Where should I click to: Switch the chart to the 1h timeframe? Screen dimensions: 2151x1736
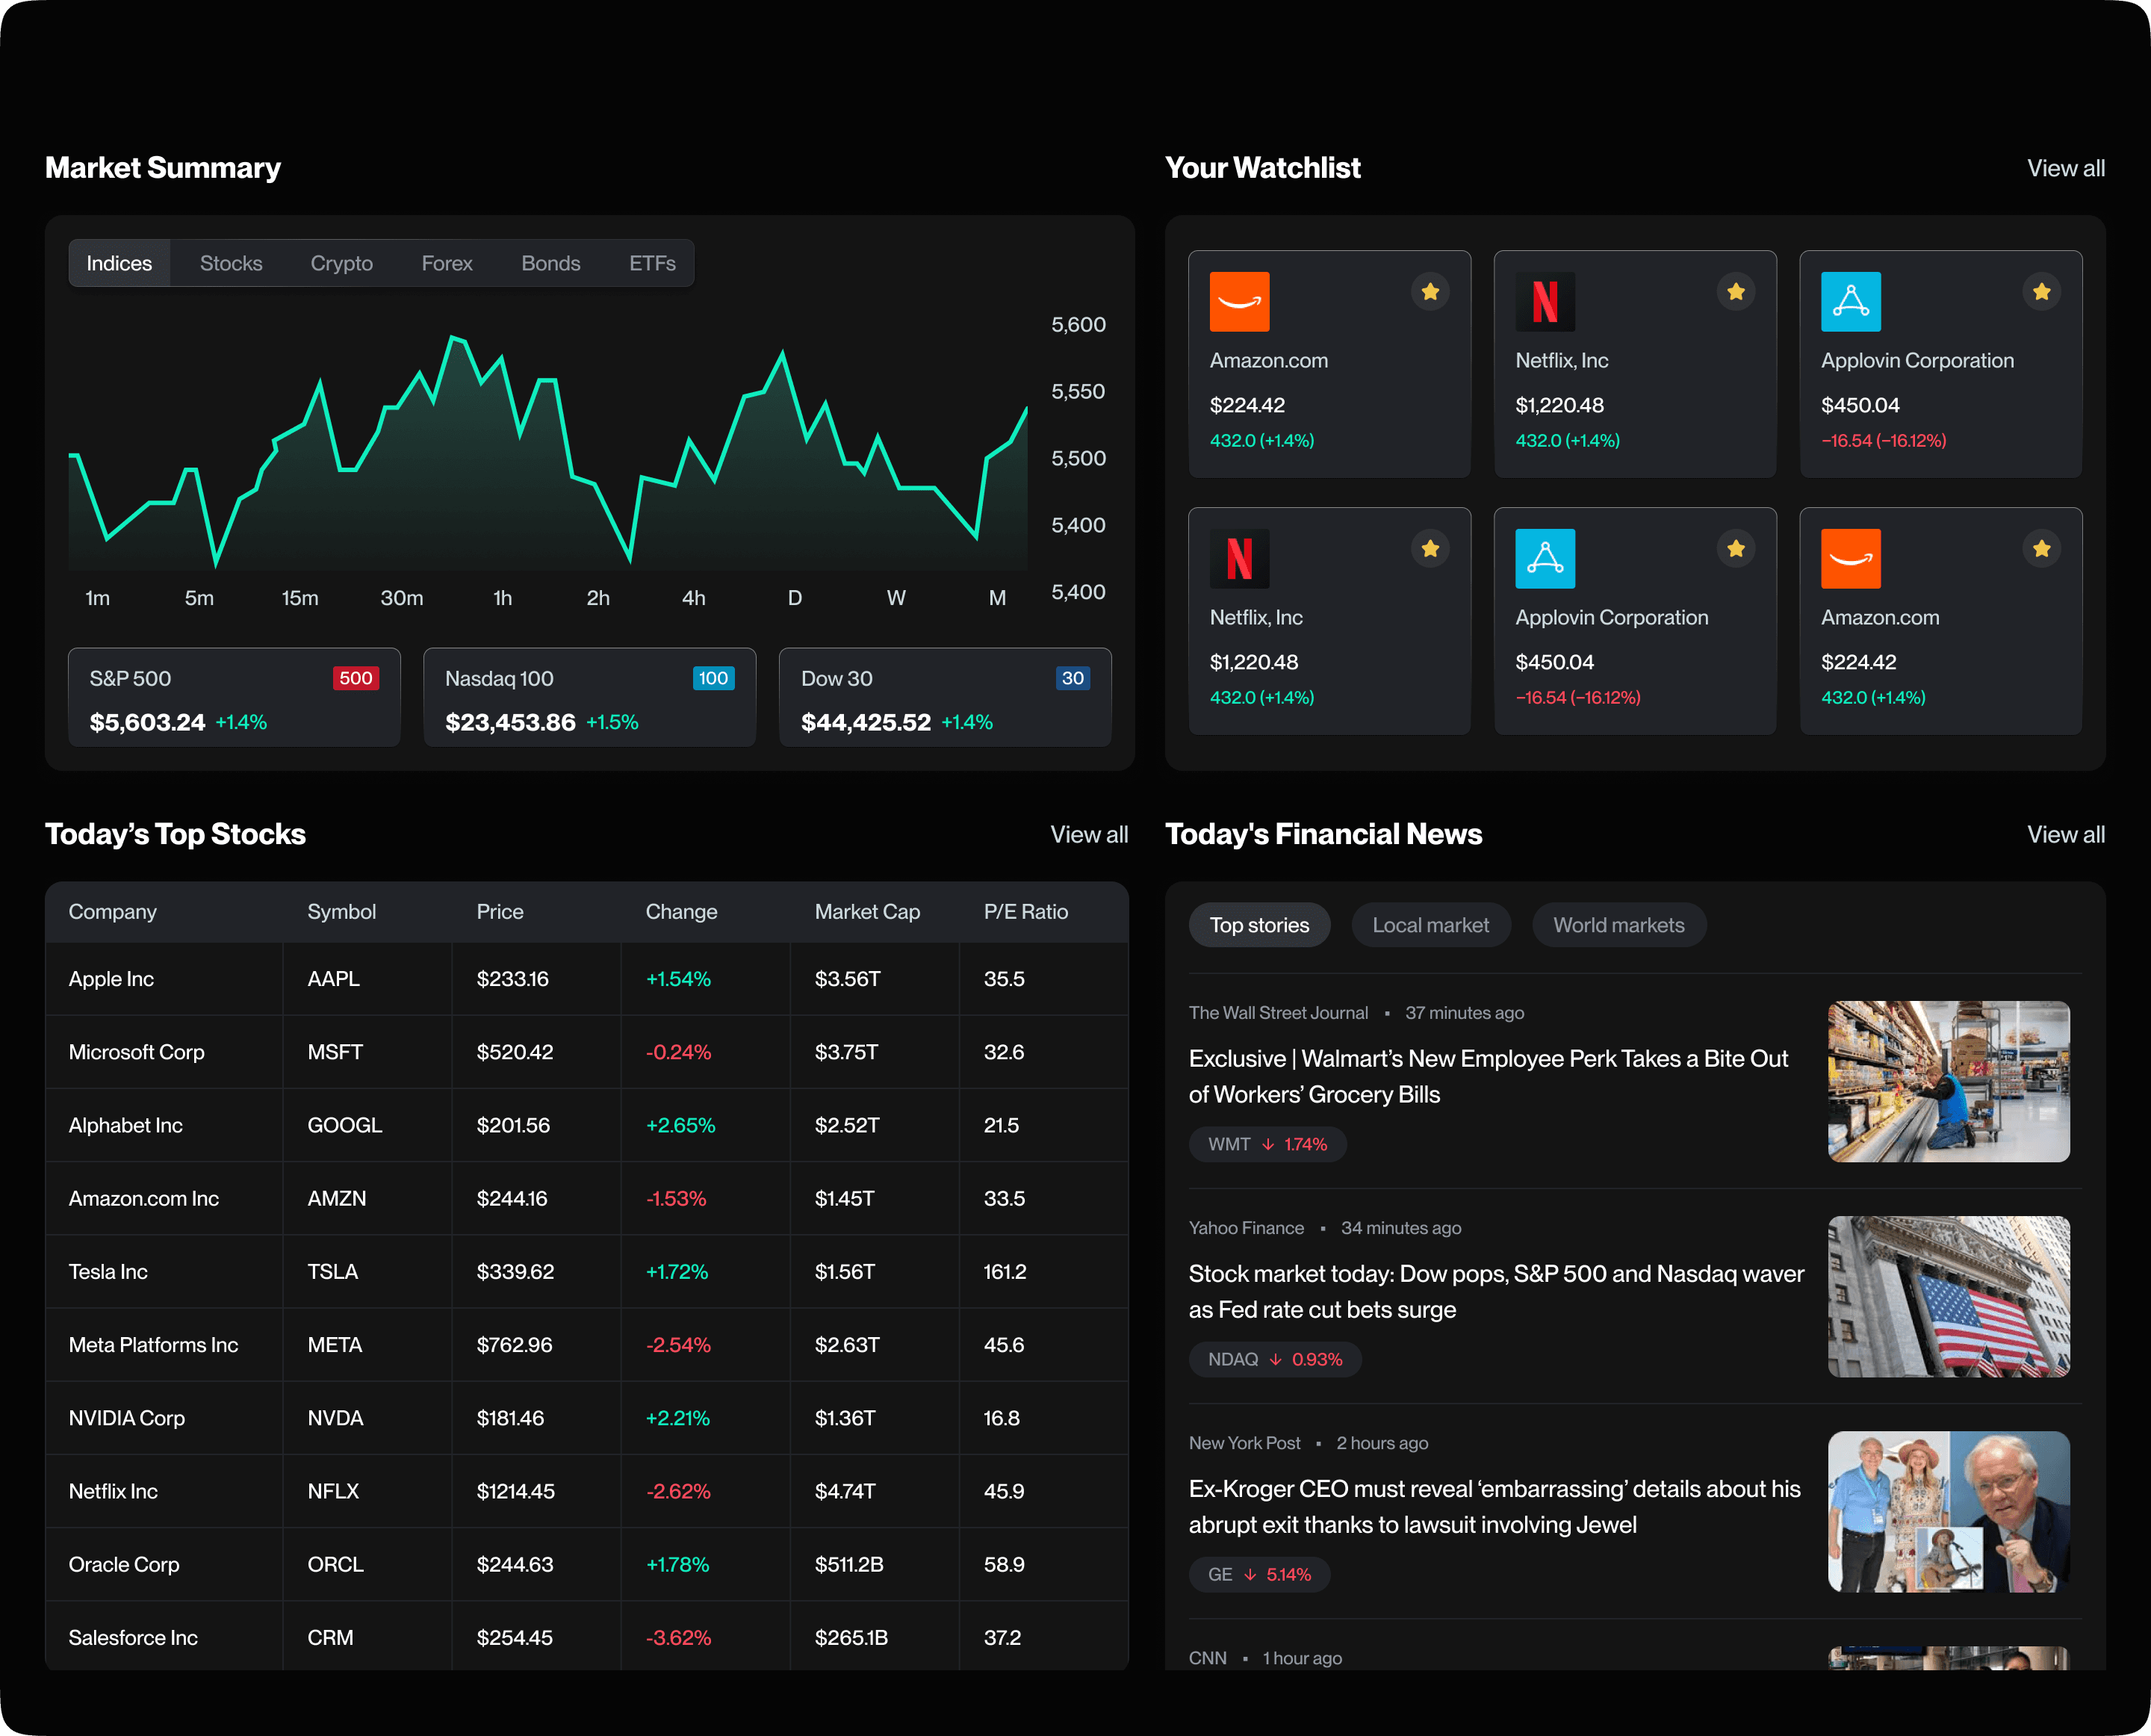coord(502,597)
